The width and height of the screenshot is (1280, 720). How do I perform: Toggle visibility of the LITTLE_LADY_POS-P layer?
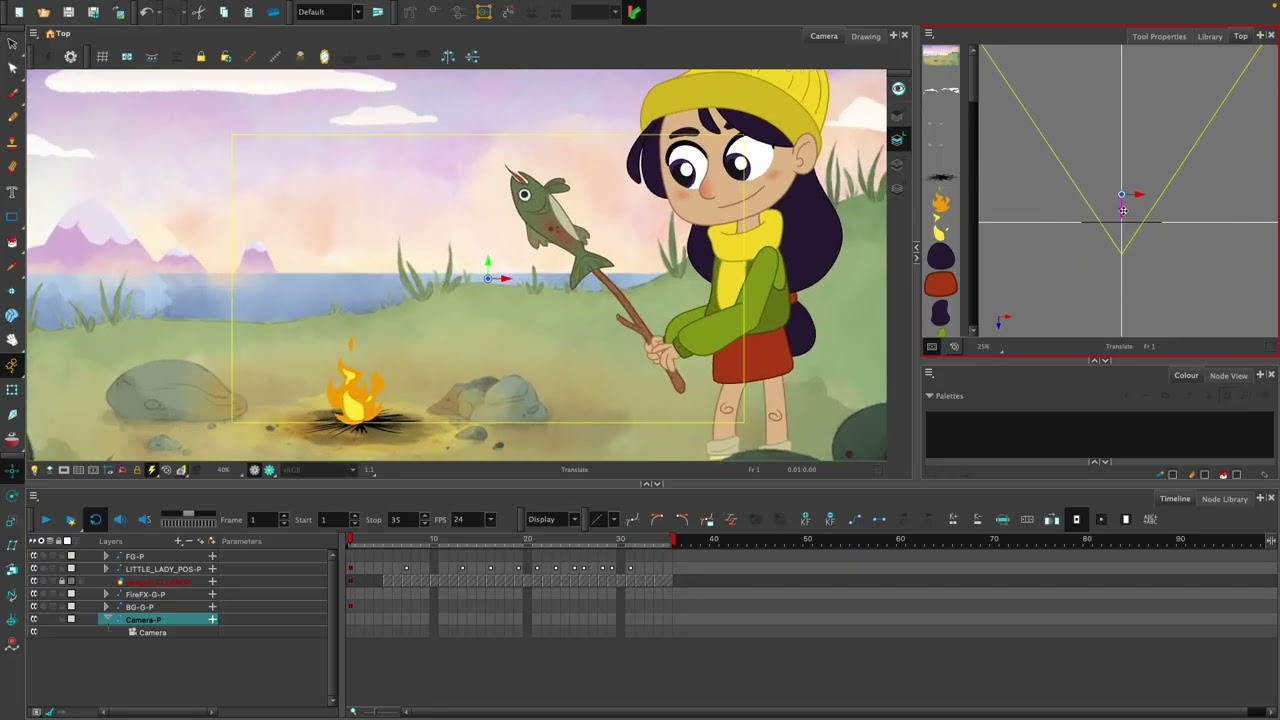point(33,569)
